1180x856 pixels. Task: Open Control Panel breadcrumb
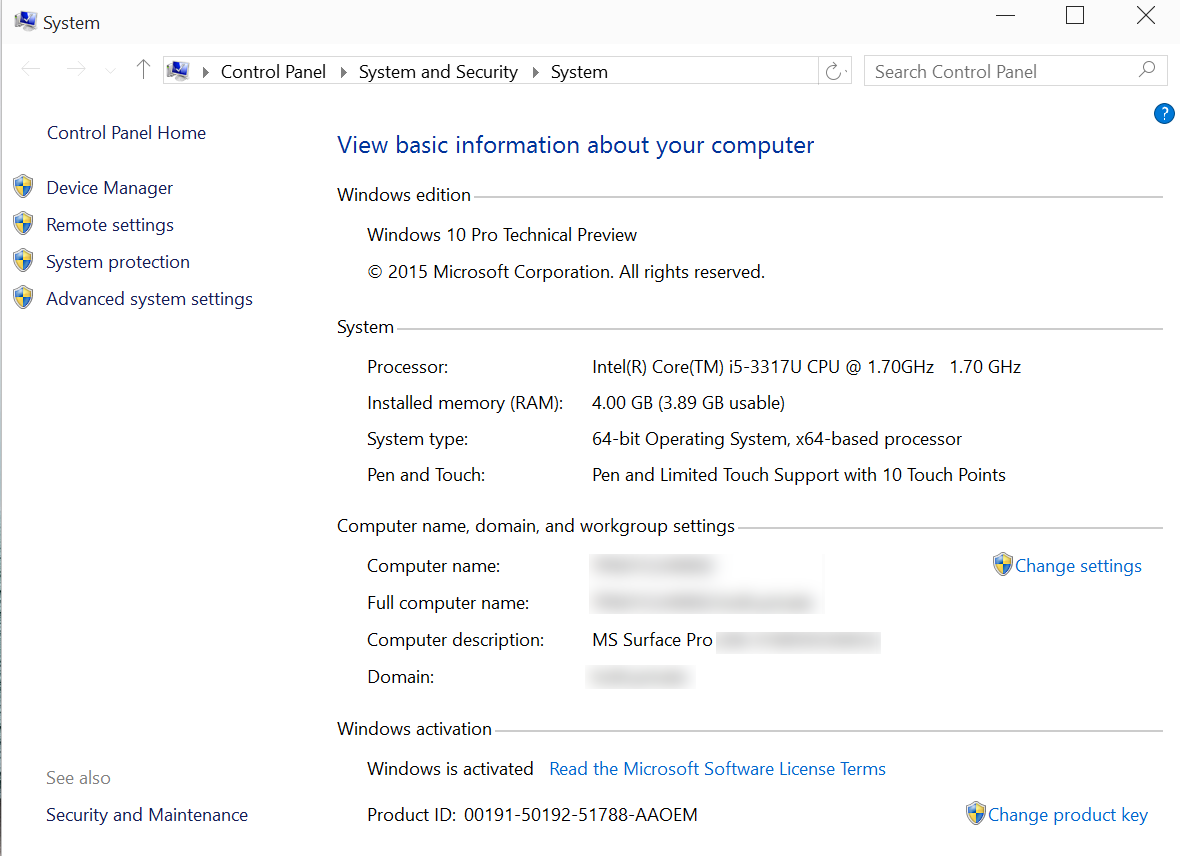pos(273,72)
